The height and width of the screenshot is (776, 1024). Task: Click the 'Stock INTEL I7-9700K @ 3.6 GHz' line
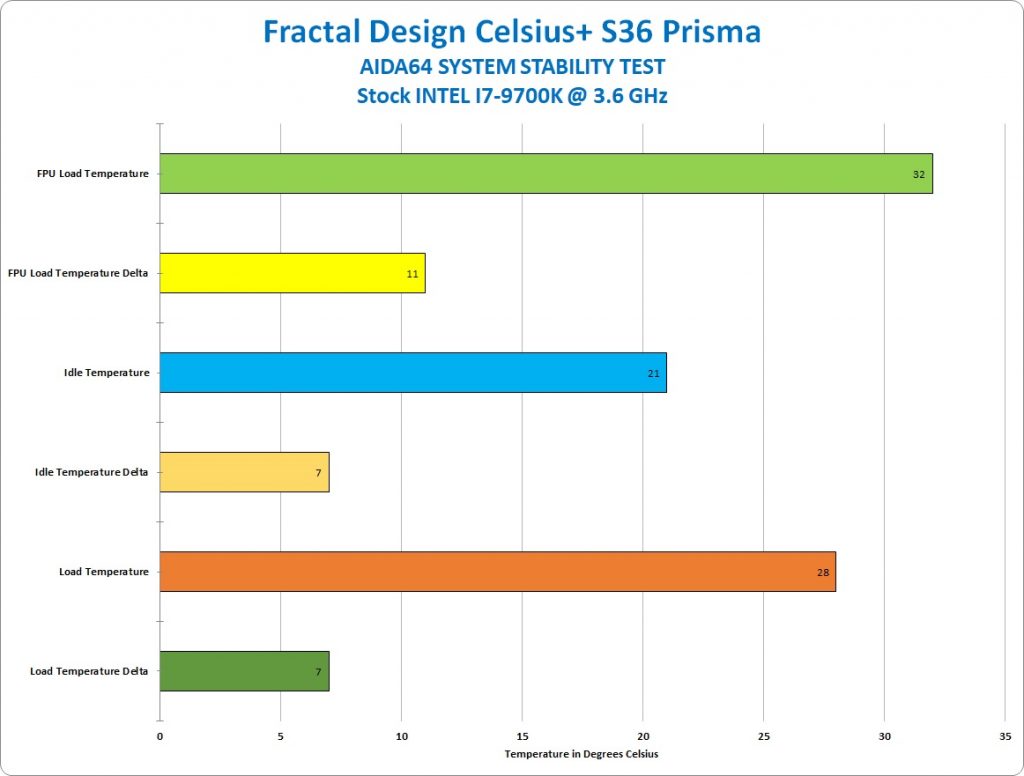512,96
